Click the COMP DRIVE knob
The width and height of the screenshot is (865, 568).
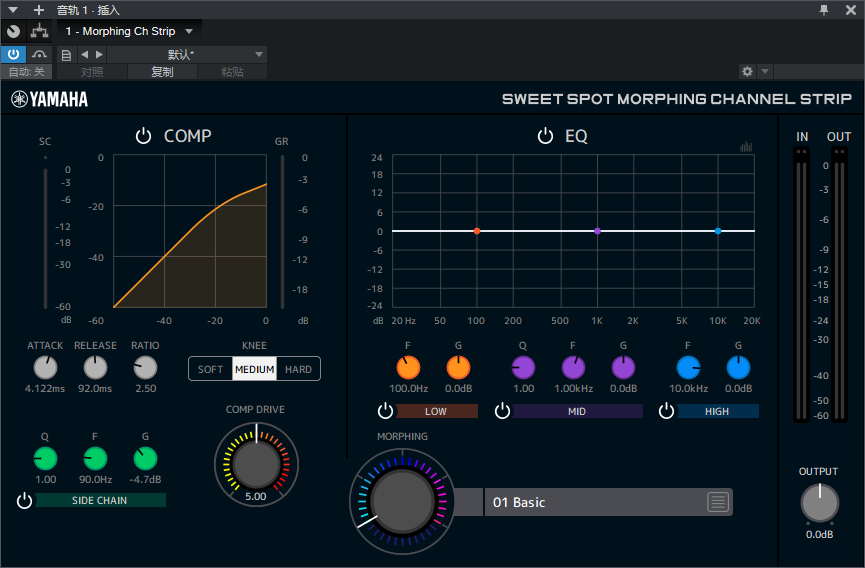click(256, 464)
